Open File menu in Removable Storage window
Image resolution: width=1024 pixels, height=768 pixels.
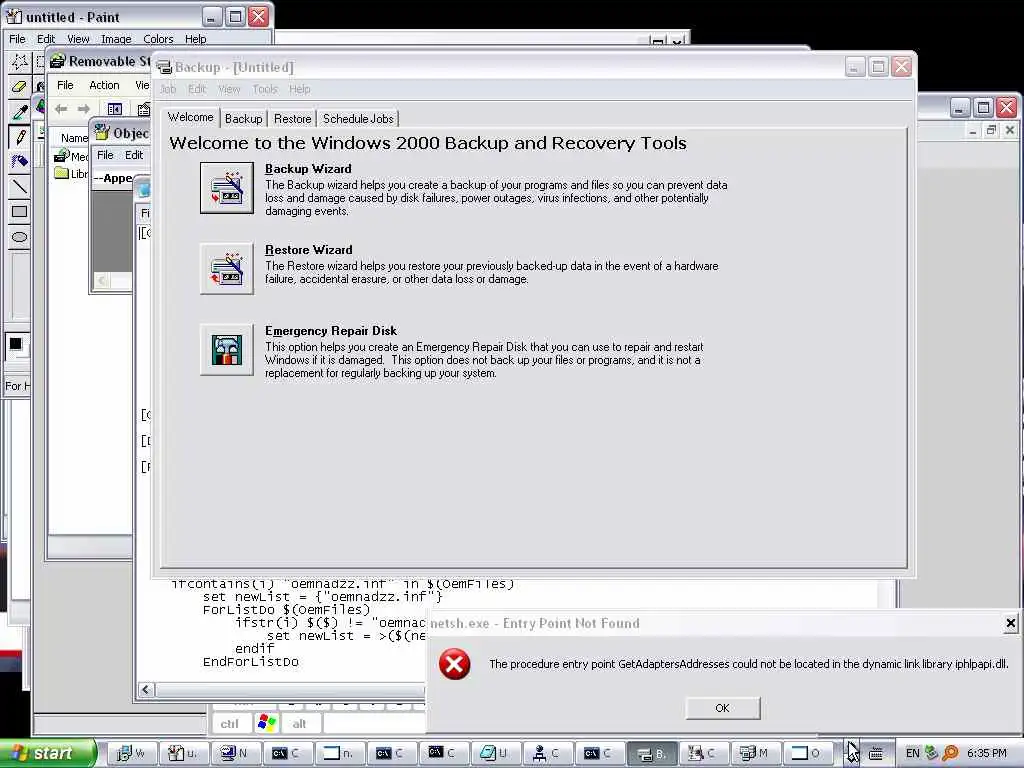65,85
